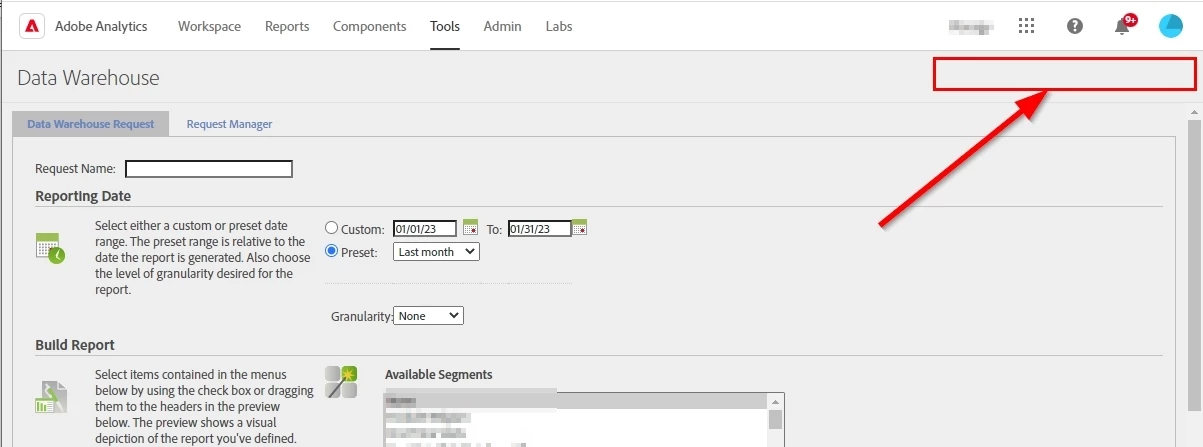Open the Preset Last month dropdown
1203x447 pixels.
point(436,252)
